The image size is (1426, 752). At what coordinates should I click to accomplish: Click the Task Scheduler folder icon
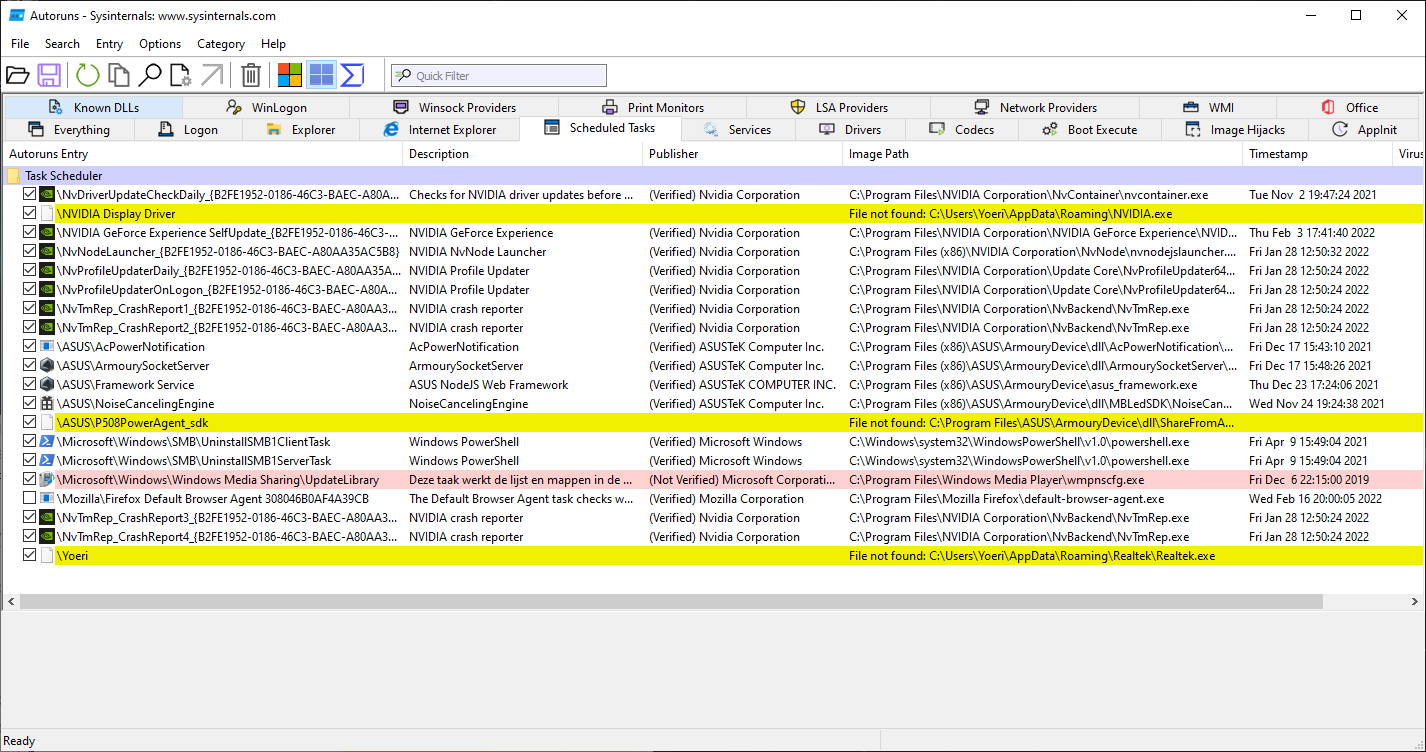point(13,176)
